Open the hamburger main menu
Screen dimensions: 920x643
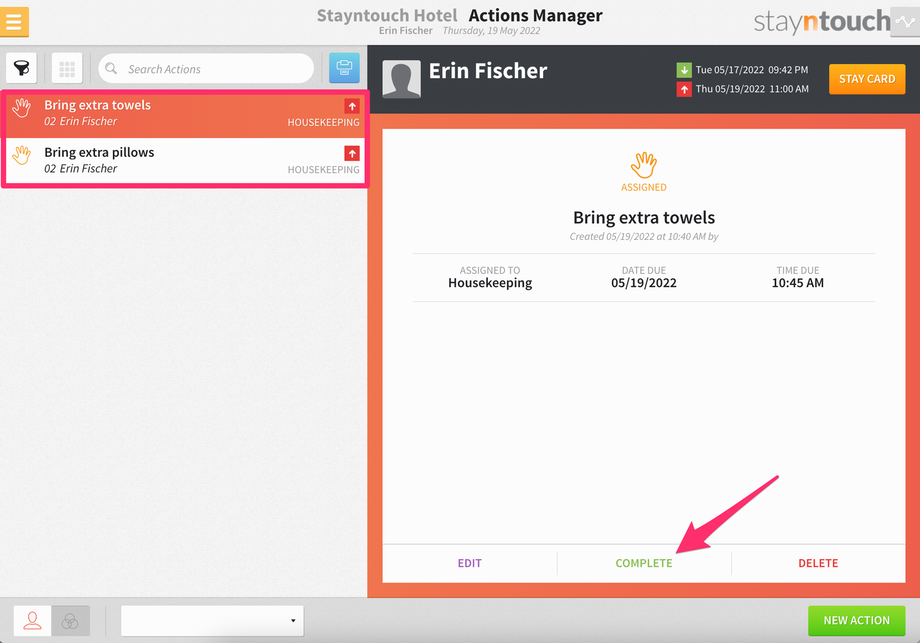click(x=14, y=22)
